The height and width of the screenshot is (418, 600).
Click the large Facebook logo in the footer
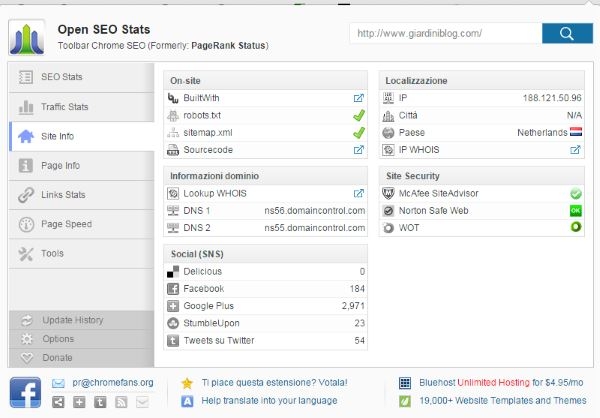click(x=25, y=392)
